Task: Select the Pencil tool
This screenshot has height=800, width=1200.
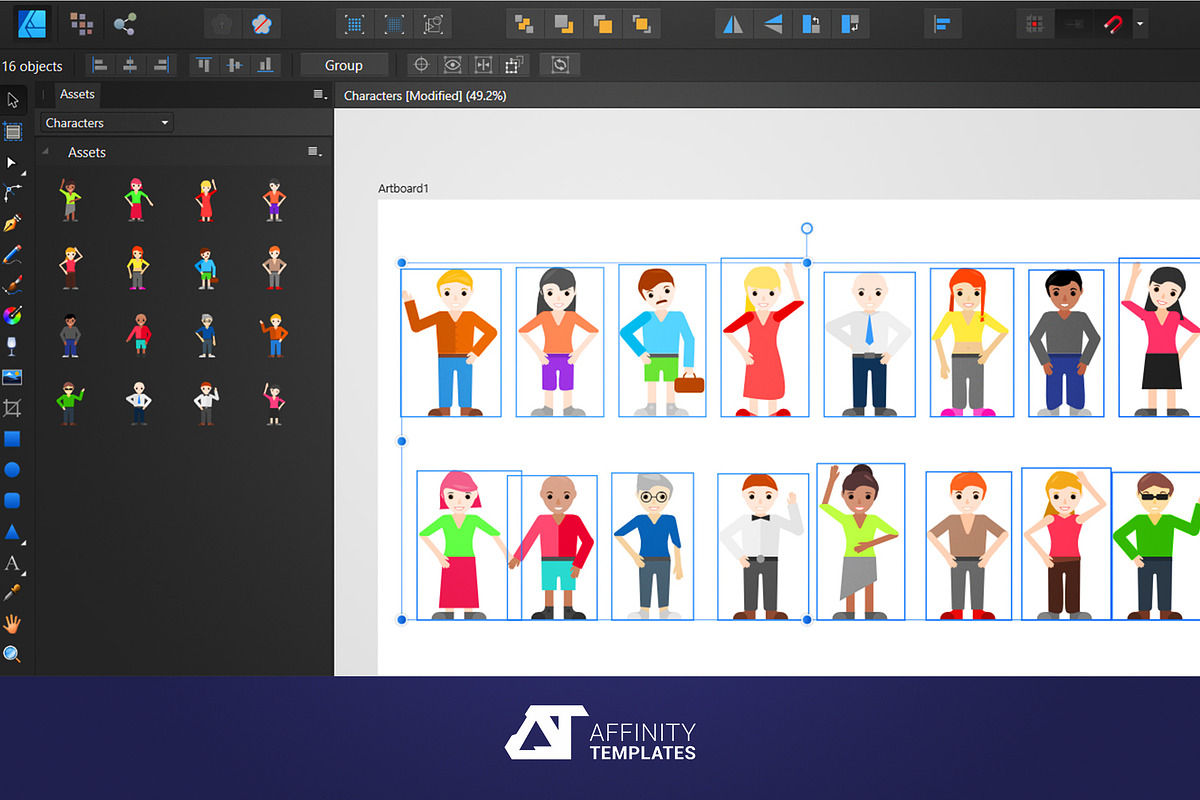Action: 13,254
